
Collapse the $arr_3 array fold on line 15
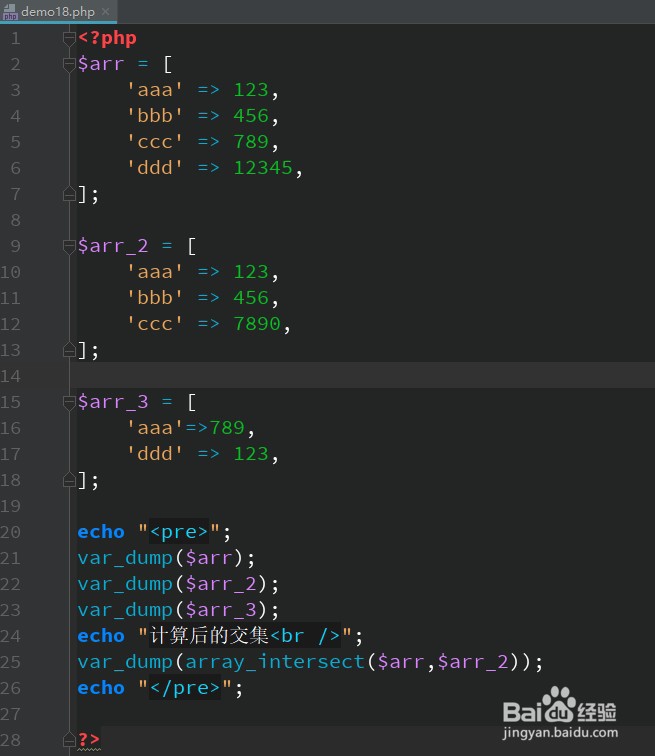coord(69,403)
